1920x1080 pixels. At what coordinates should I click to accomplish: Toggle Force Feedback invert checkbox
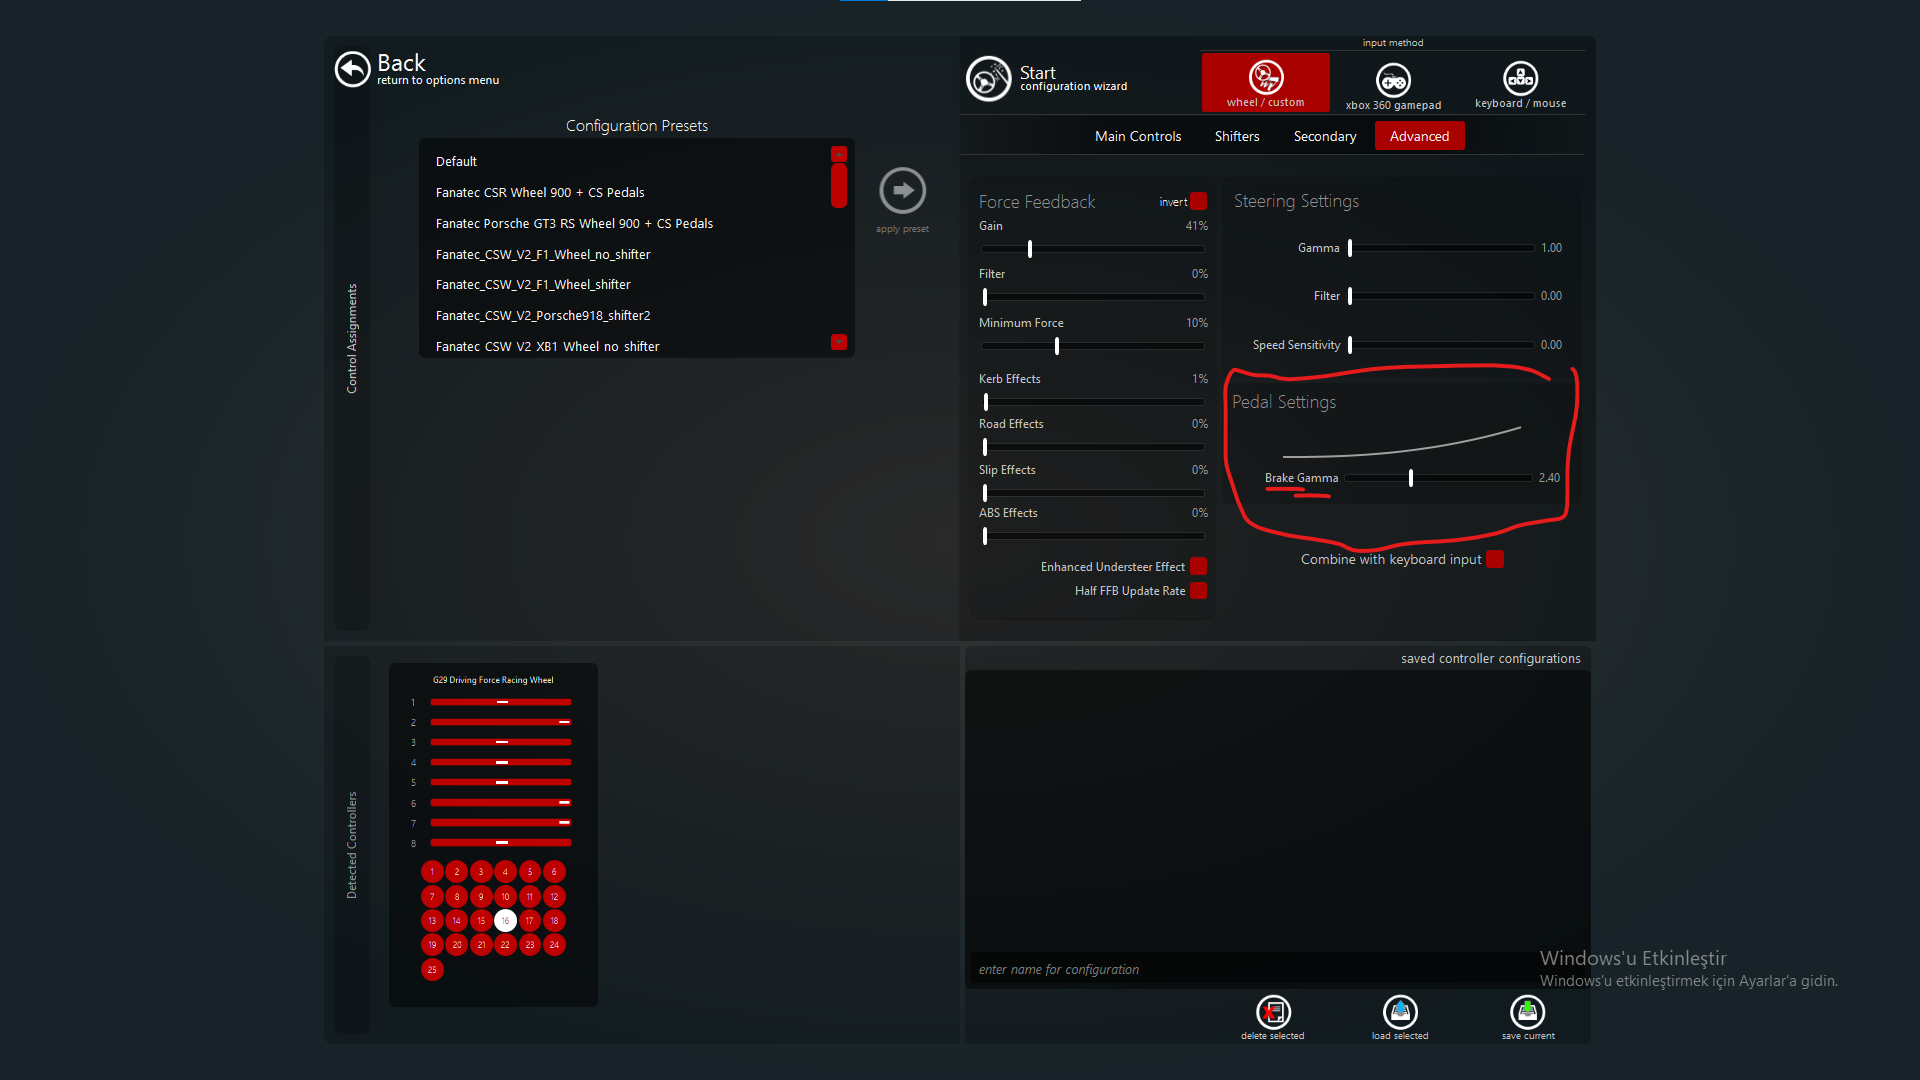[x=1199, y=201]
